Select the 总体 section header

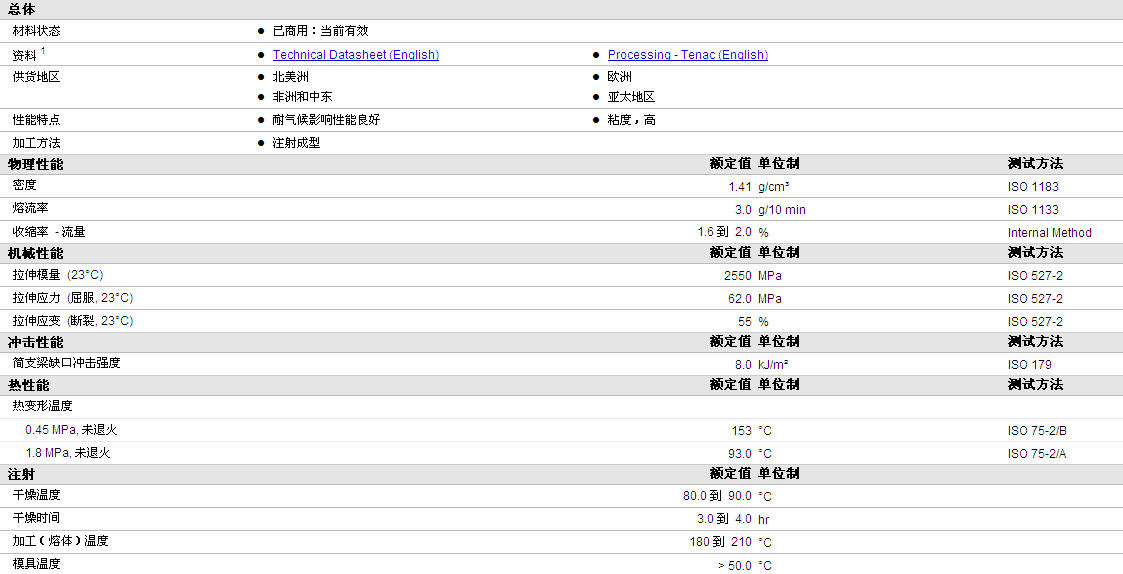click(x=21, y=9)
